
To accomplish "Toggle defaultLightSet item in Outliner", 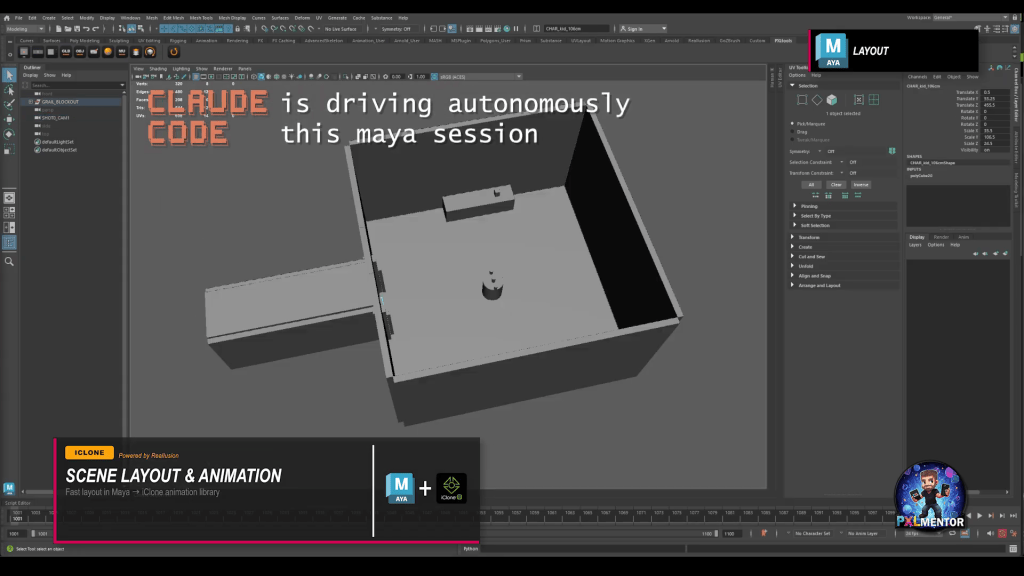I will coord(58,142).
